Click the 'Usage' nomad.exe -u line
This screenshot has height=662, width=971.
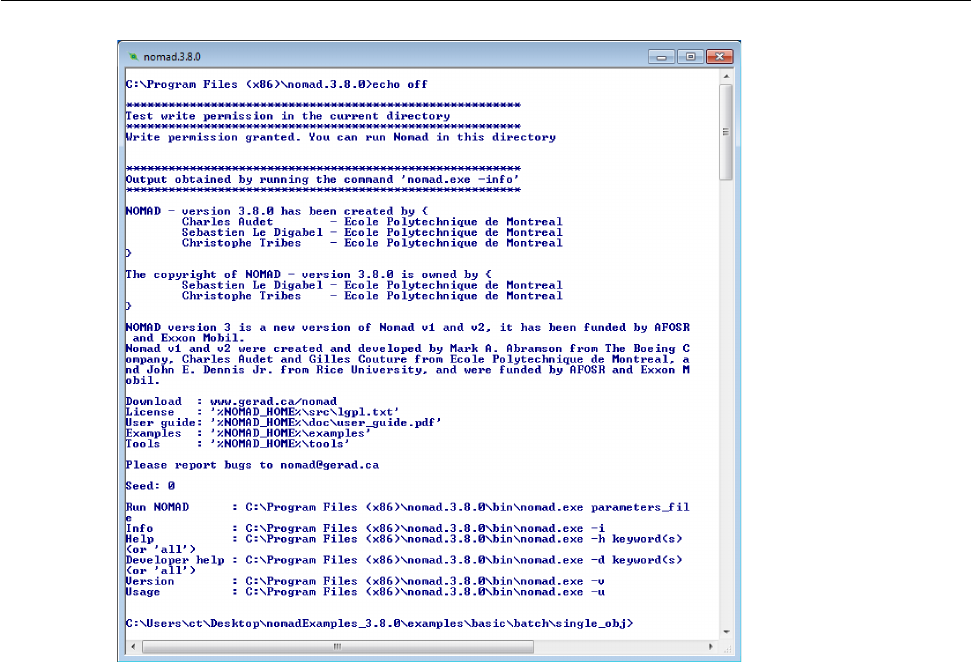pos(365,591)
